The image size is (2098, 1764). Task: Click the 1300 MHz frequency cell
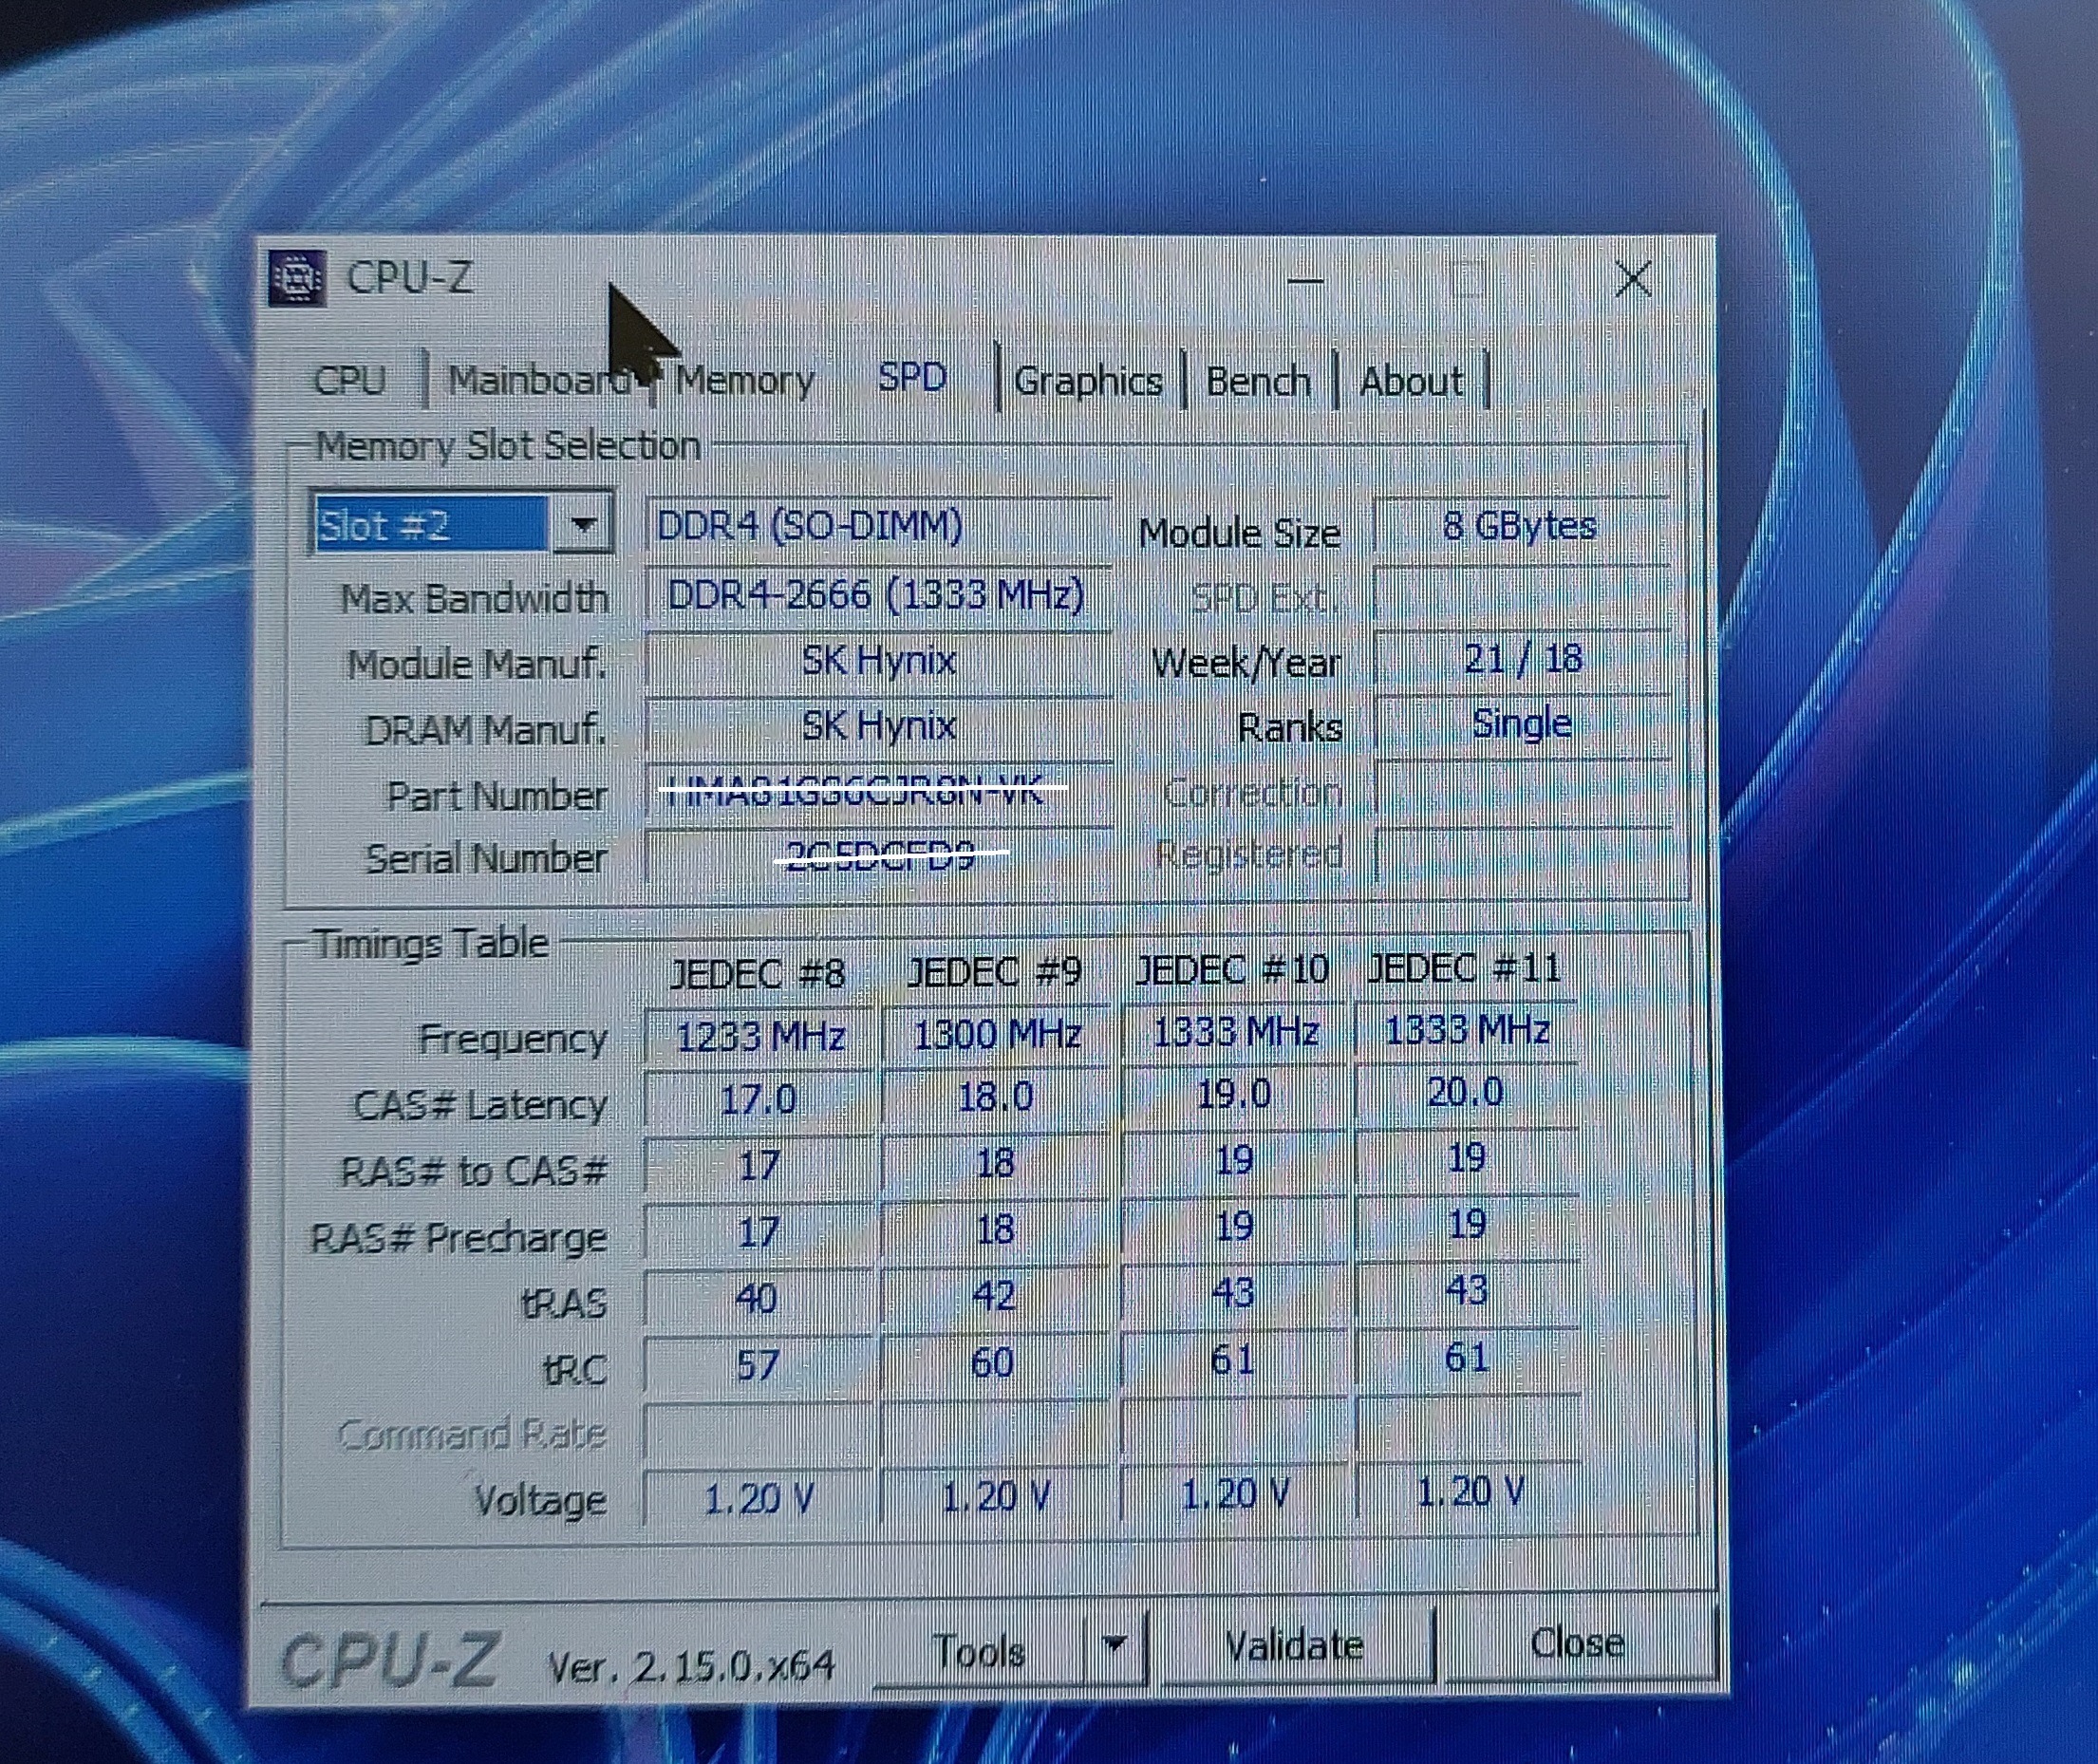pos(996,1034)
